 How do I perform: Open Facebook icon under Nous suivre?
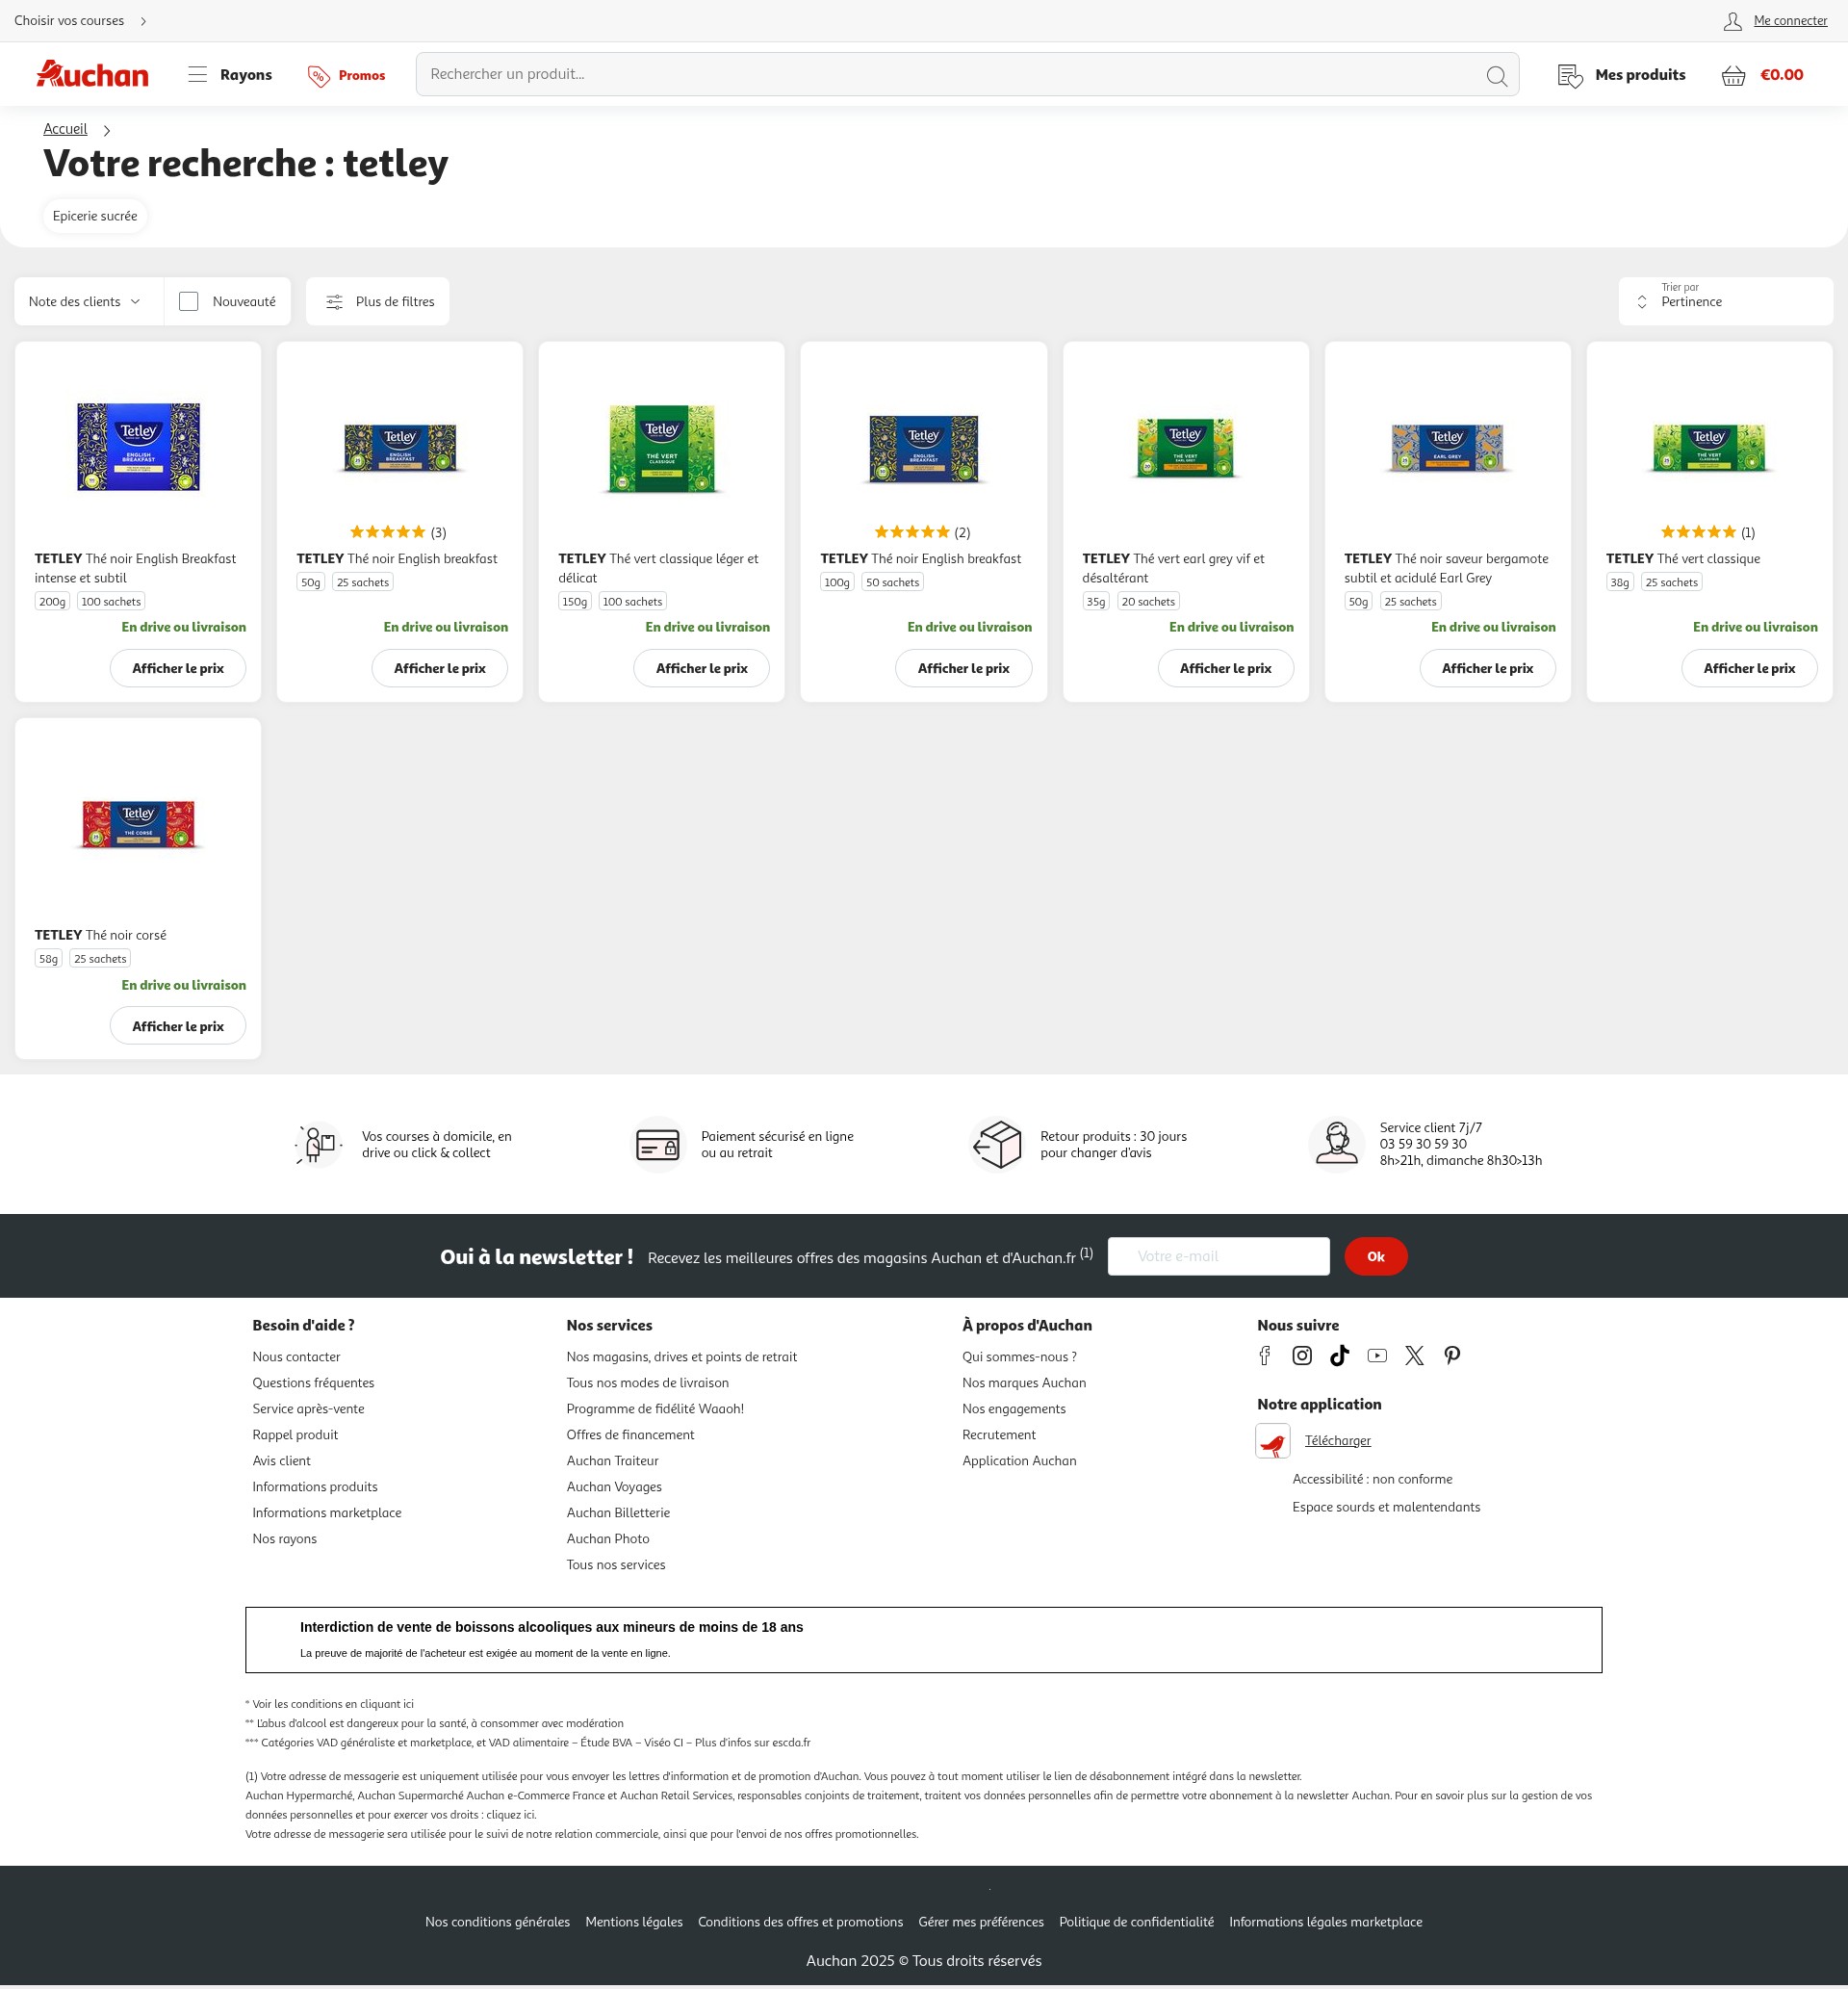[1265, 1355]
